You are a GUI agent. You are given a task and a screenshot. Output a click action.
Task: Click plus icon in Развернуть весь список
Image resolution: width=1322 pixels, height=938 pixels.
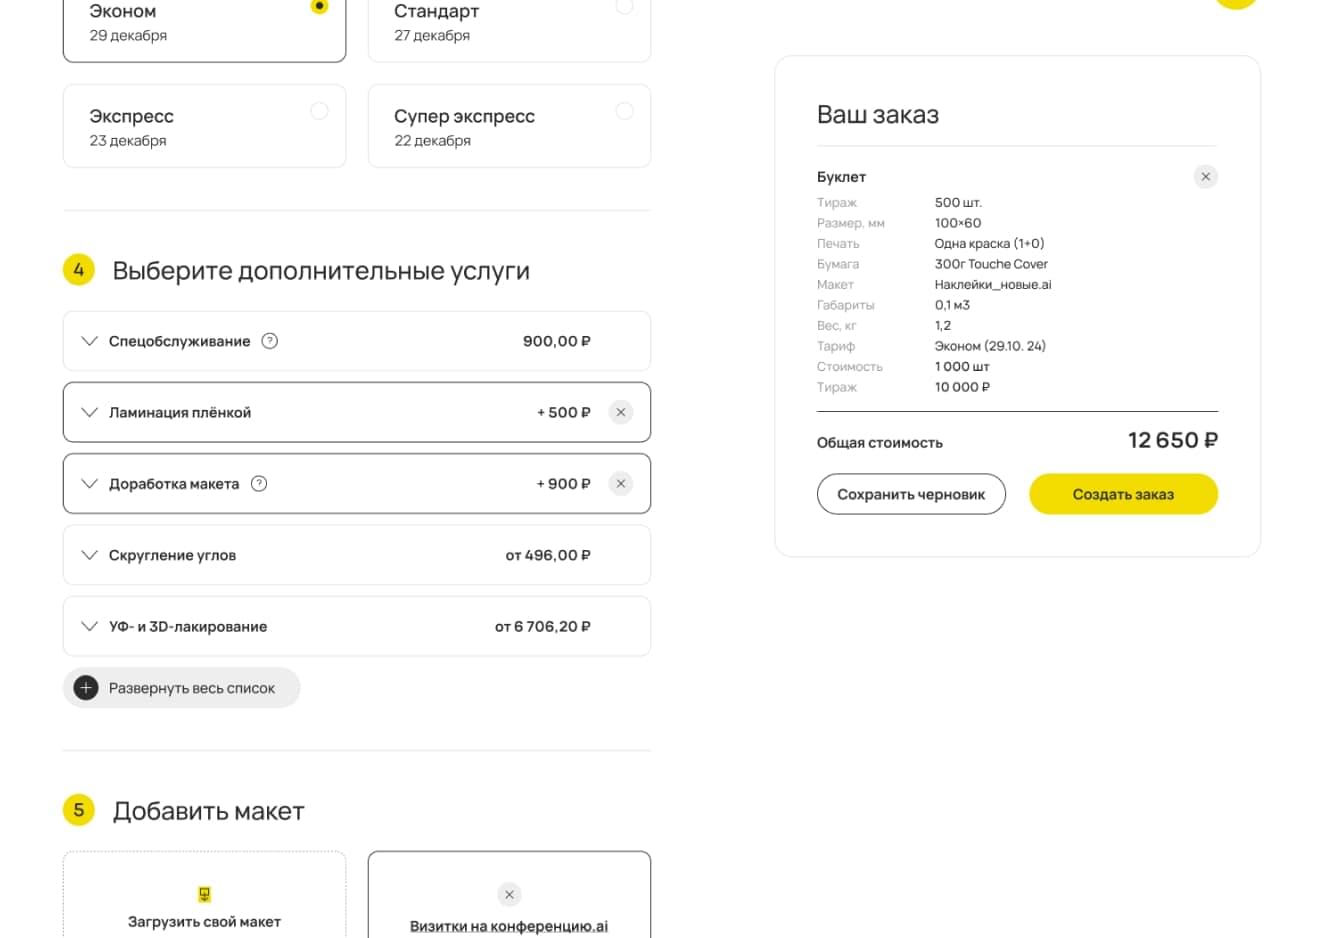[86, 688]
